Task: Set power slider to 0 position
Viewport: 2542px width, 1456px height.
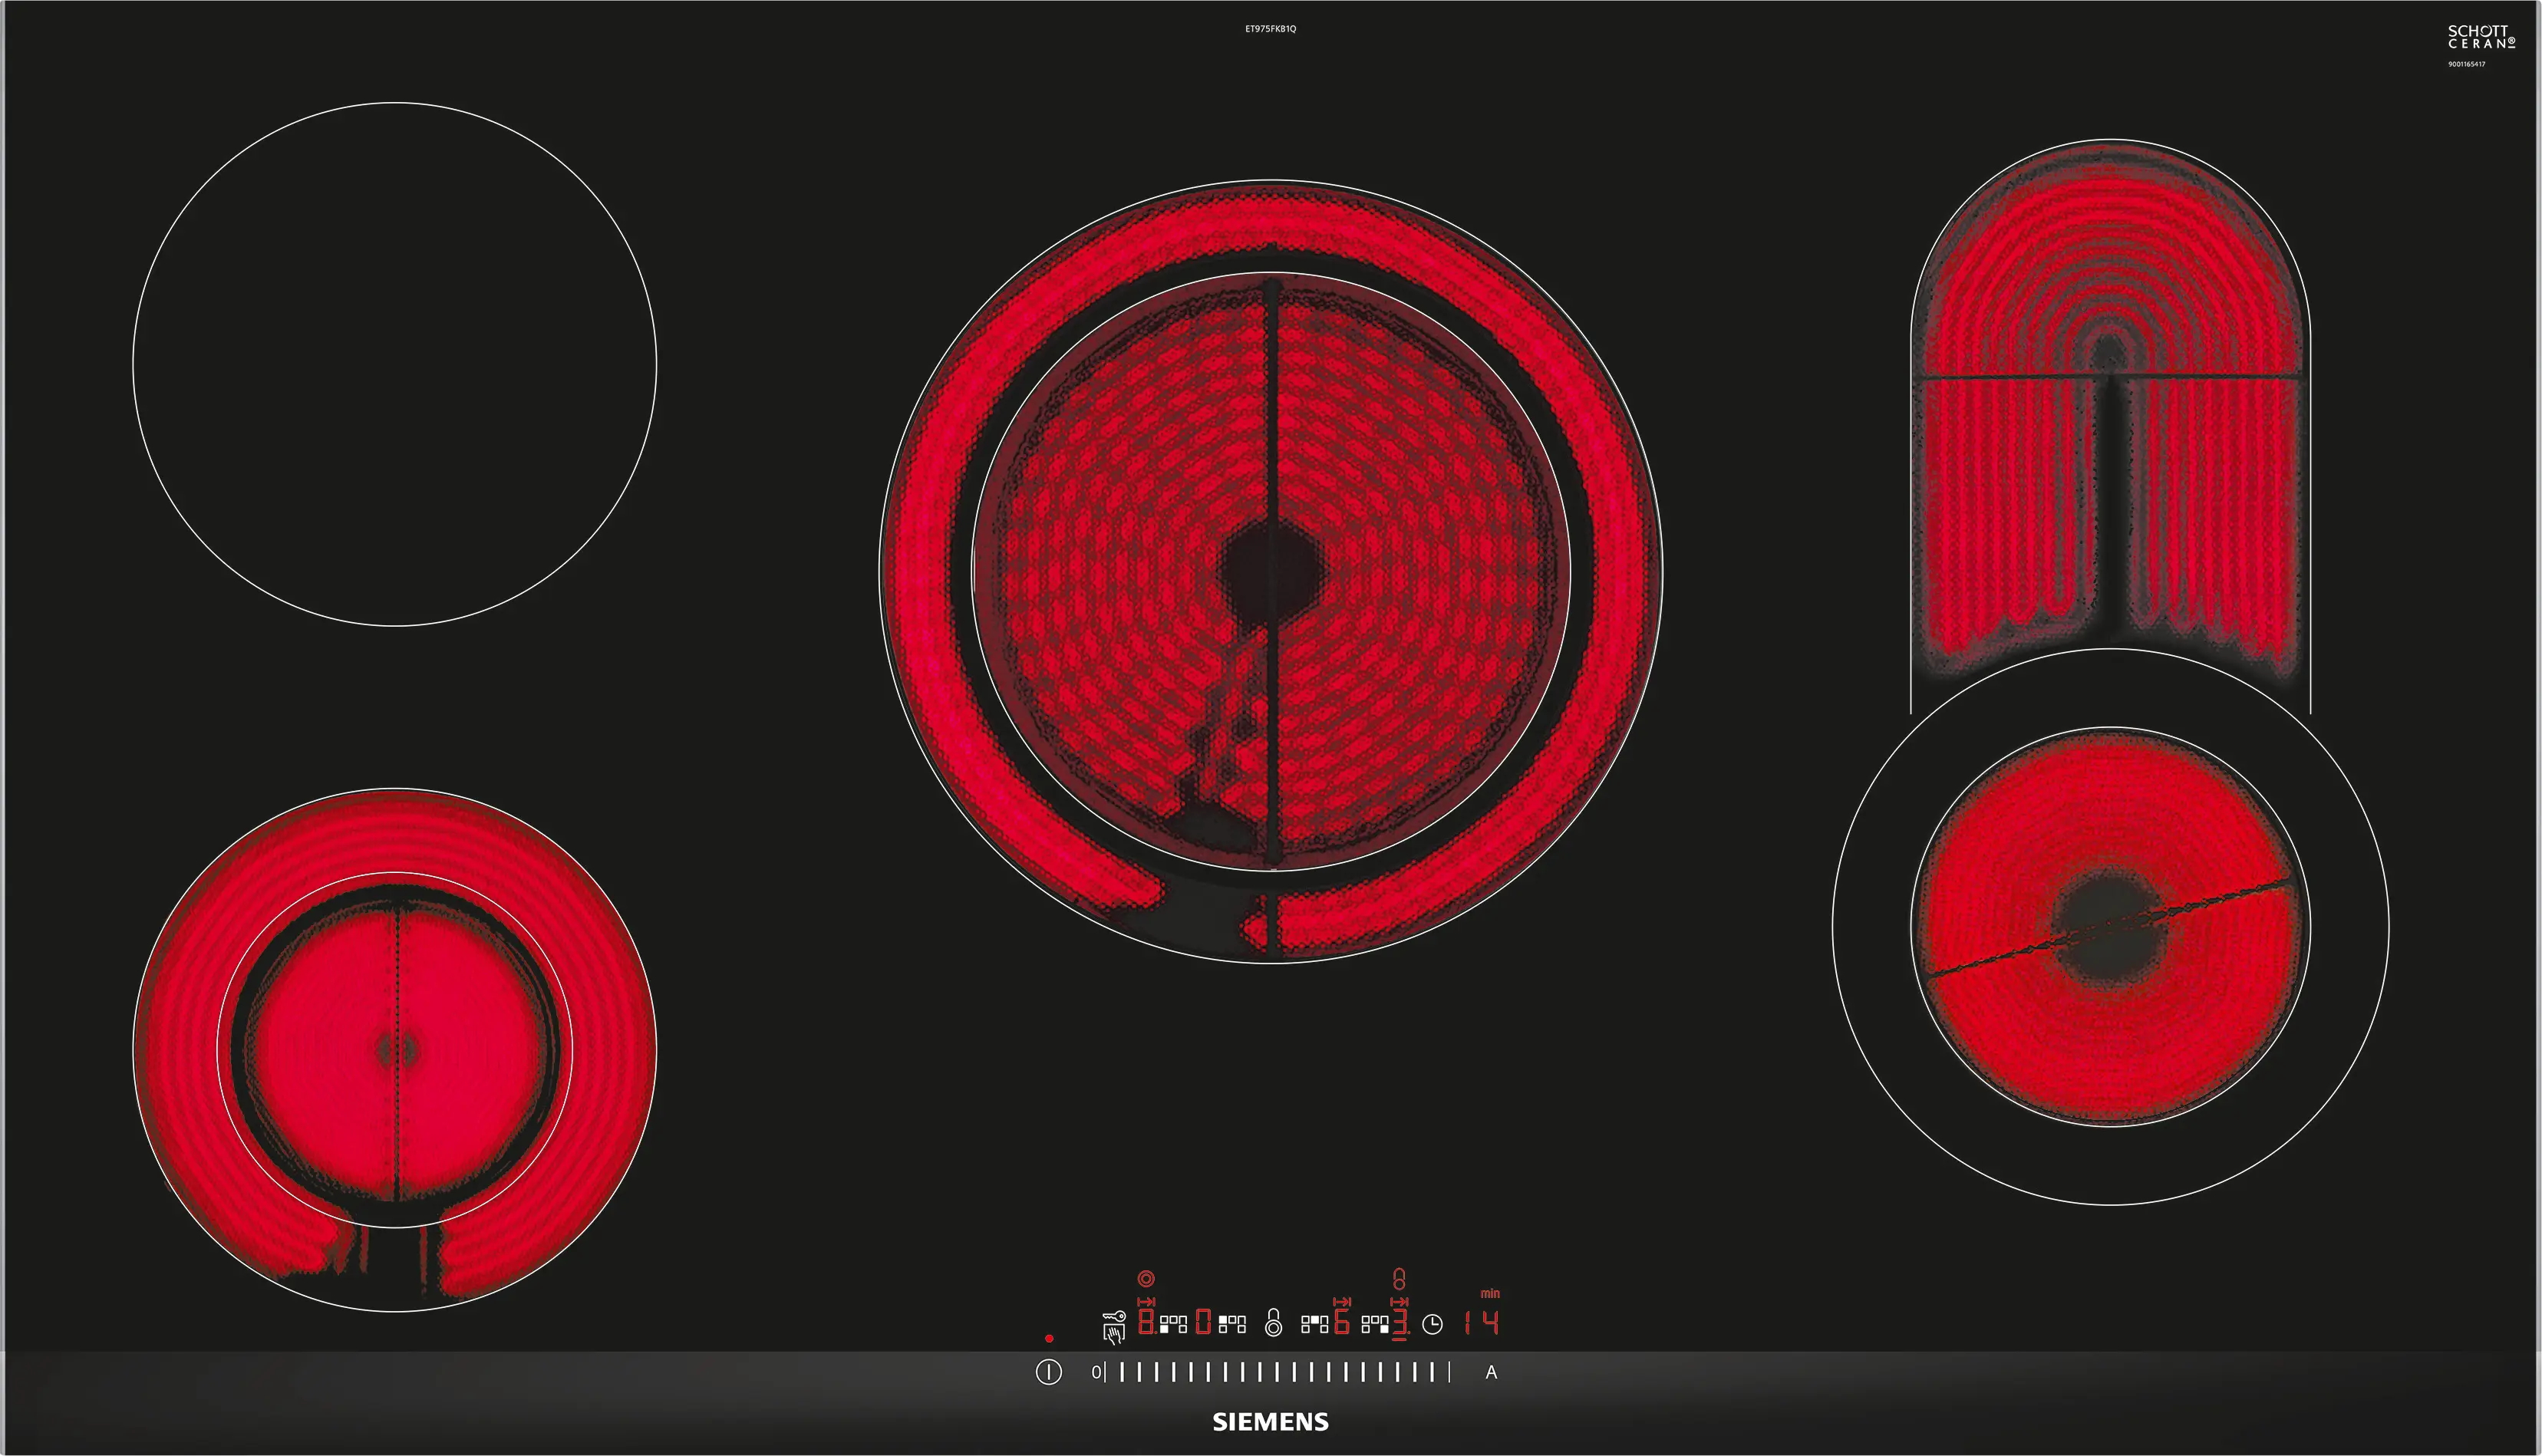Action: (x=1097, y=1372)
